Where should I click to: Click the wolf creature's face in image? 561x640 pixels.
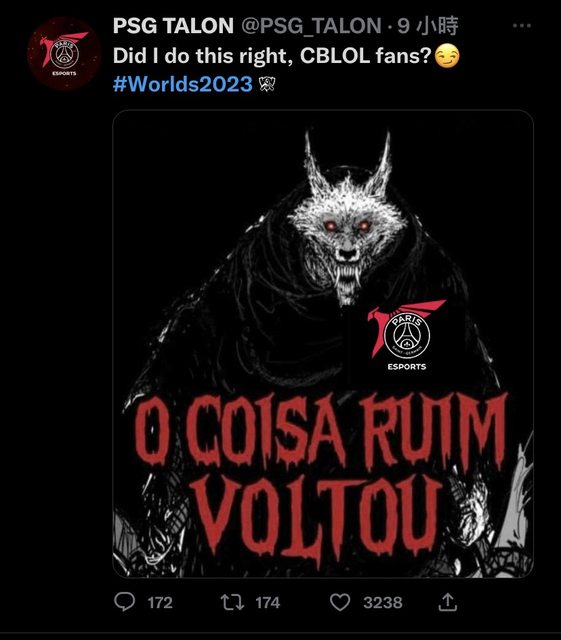coord(347,237)
